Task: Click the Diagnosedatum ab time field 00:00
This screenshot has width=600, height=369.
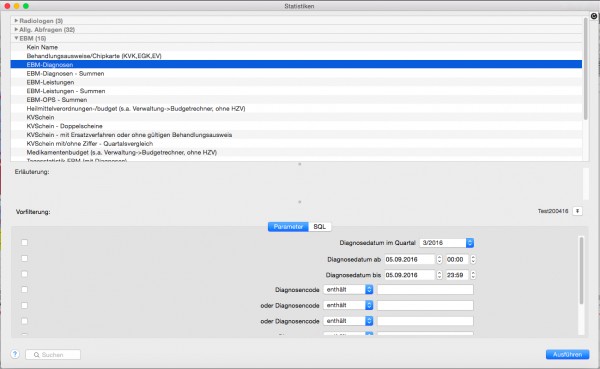Action: [x=457, y=259]
